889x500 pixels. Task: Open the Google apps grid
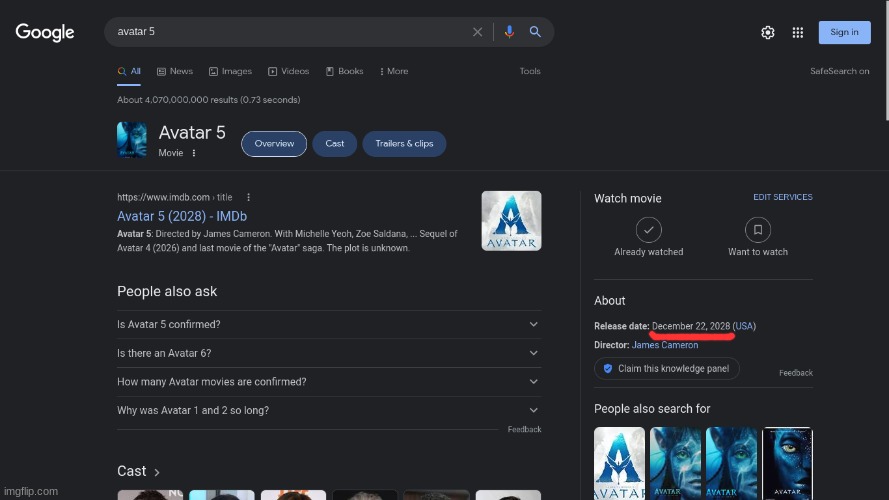[798, 32]
